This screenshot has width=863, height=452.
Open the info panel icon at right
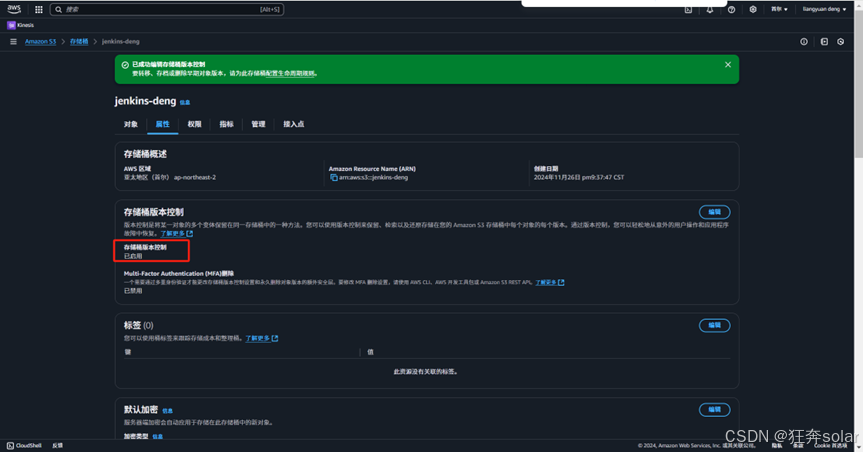click(x=804, y=42)
